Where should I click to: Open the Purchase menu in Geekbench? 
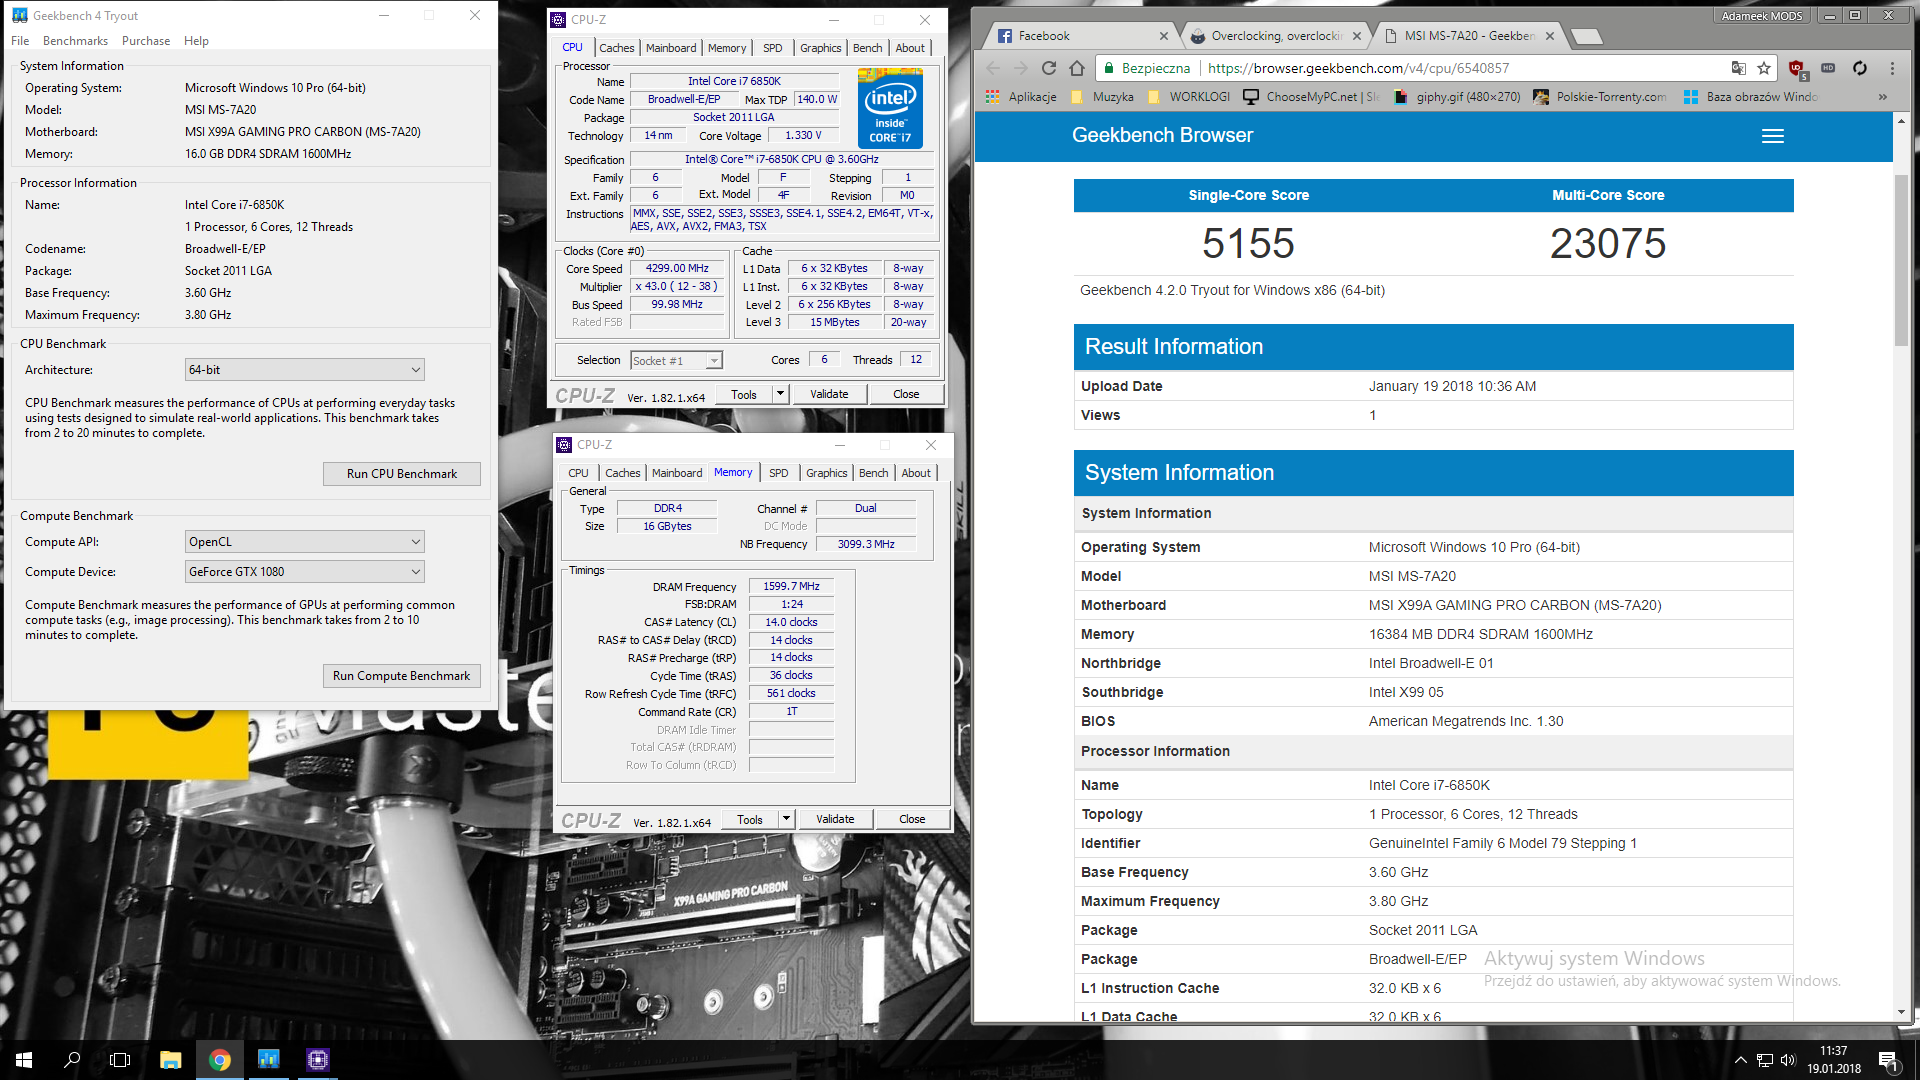[x=146, y=41]
